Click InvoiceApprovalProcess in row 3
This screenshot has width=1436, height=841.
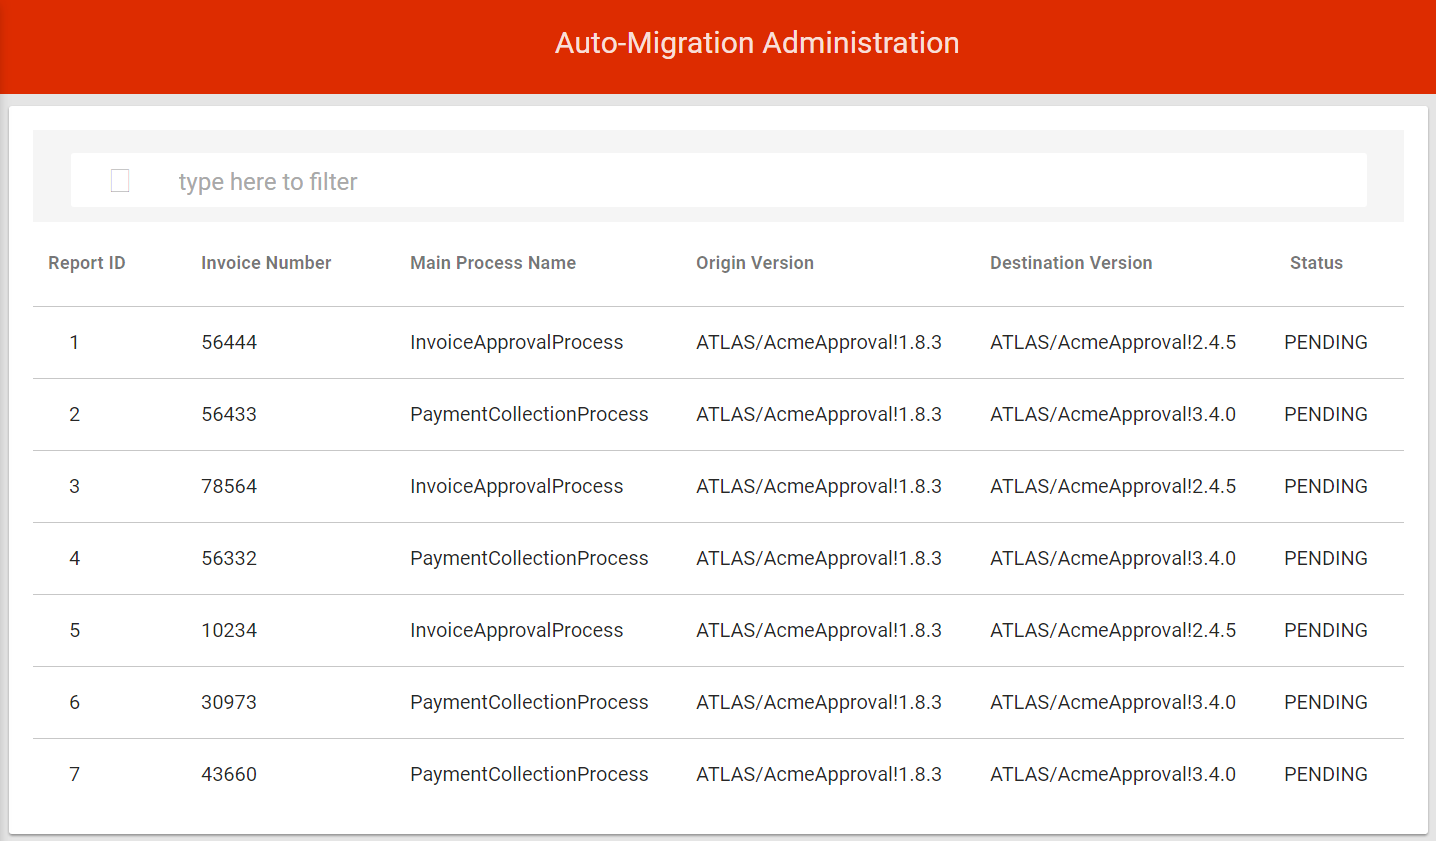pyautogui.click(x=516, y=486)
